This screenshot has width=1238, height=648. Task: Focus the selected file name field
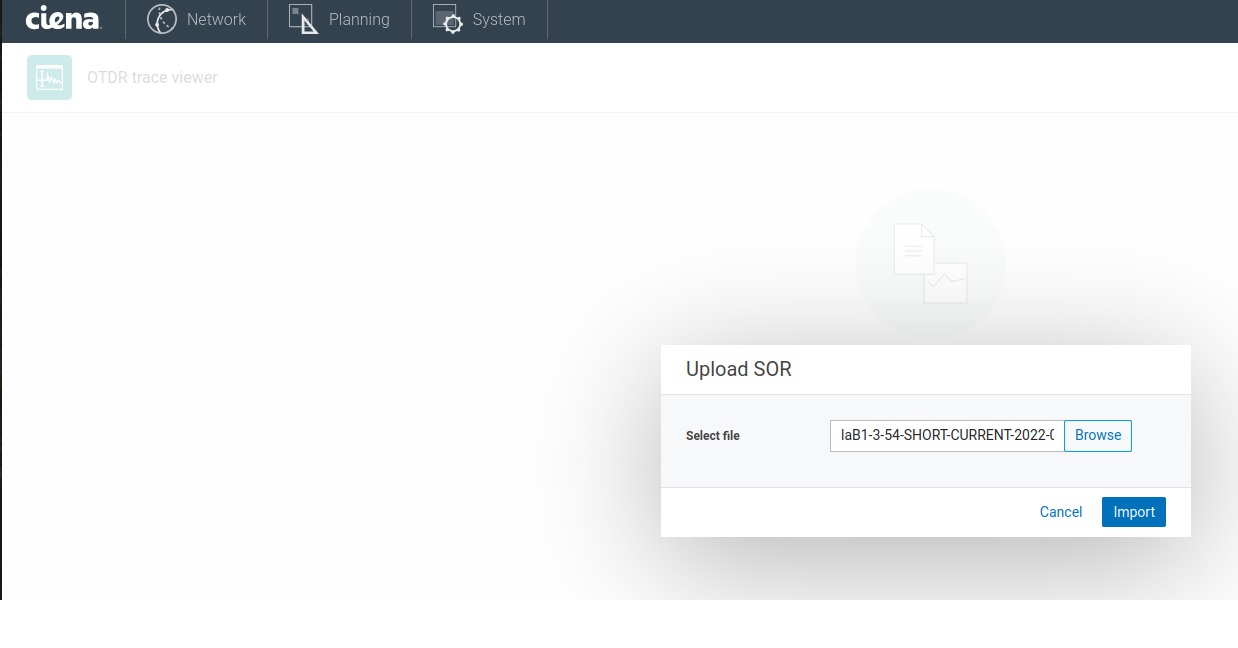[x=946, y=436]
